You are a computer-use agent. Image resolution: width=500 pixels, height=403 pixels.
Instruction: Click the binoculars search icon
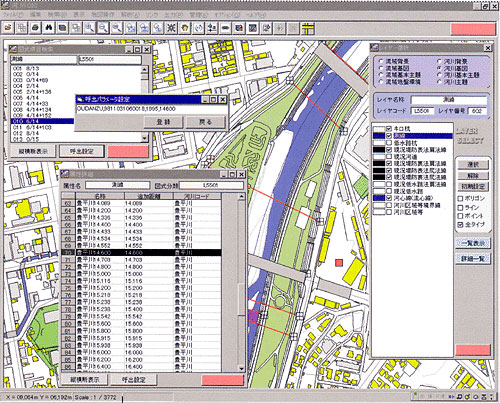pyautogui.click(x=49, y=28)
